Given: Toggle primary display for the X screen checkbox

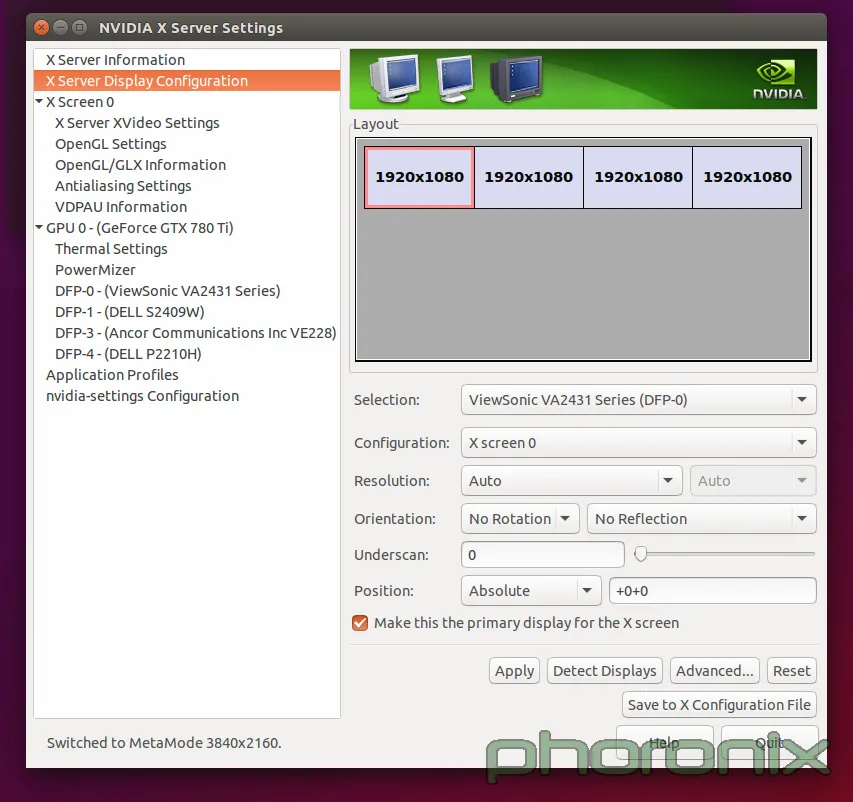Looking at the screenshot, I should (x=360, y=623).
